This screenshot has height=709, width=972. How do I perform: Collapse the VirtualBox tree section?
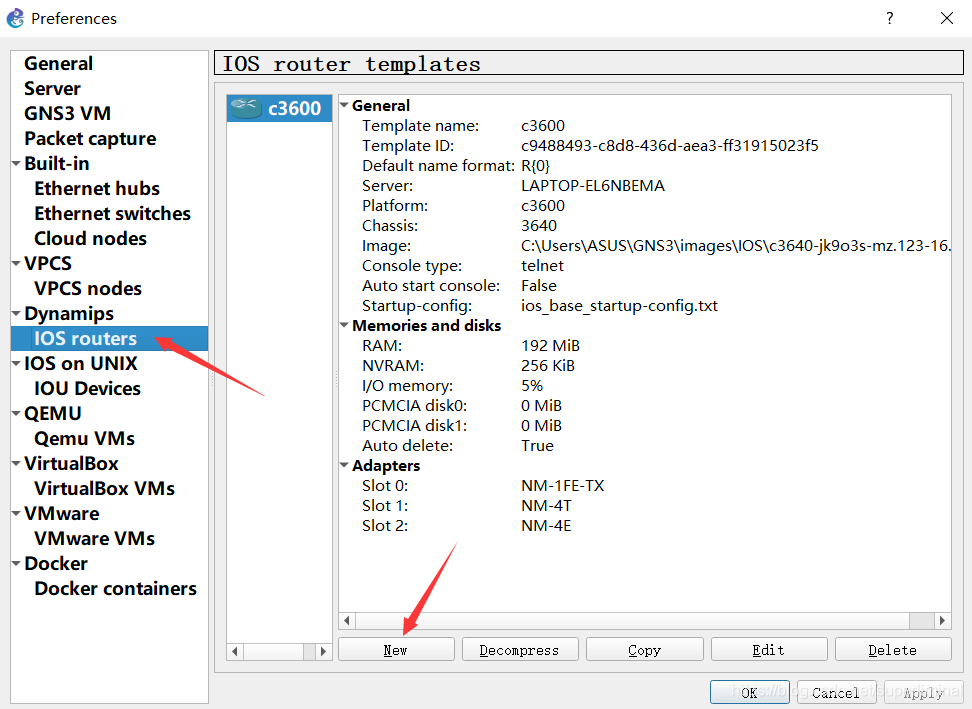pos(16,463)
